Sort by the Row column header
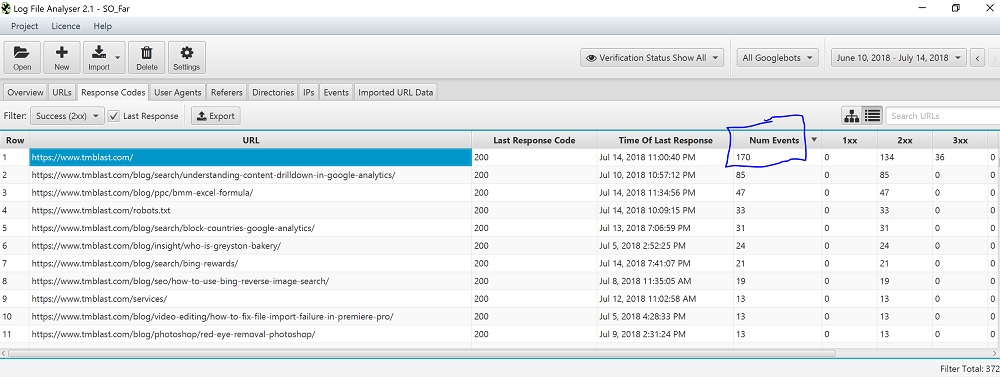This screenshot has height=377, width=1000. tap(15, 140)
